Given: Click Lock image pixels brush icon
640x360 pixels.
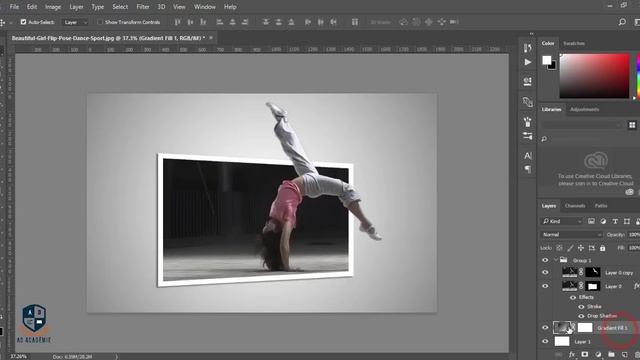Looking at the screenshot, I should (570, 248).
